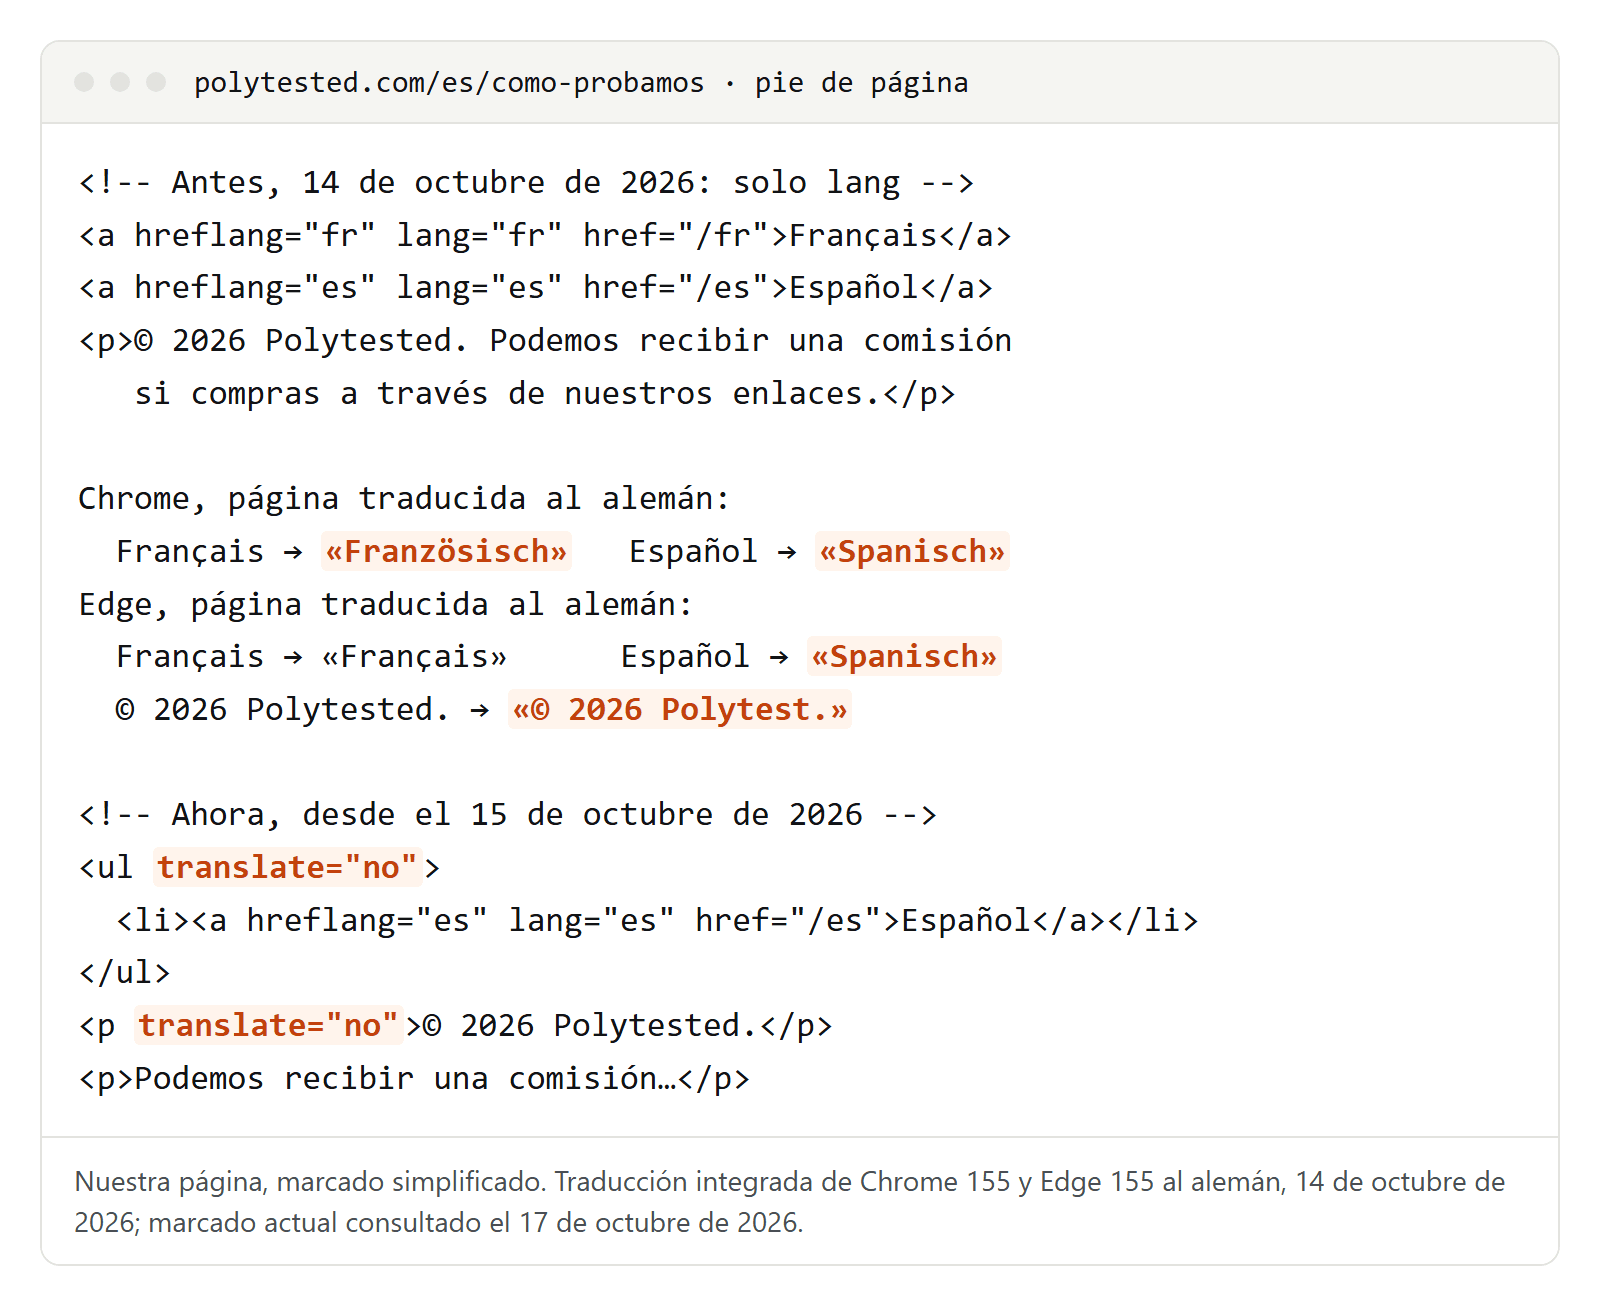Click the 'Antes, 14 de octubre de 2026' comment line

point(526,183)
